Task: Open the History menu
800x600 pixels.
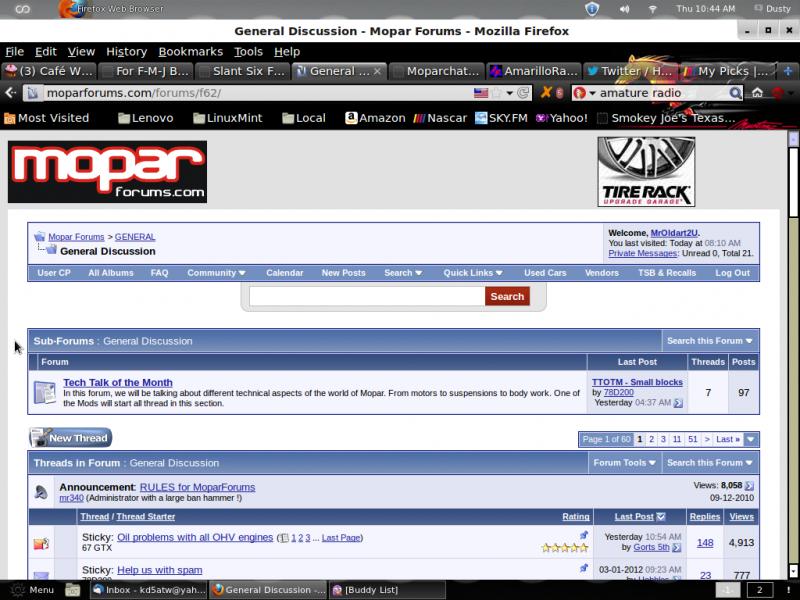Action: 126,52
